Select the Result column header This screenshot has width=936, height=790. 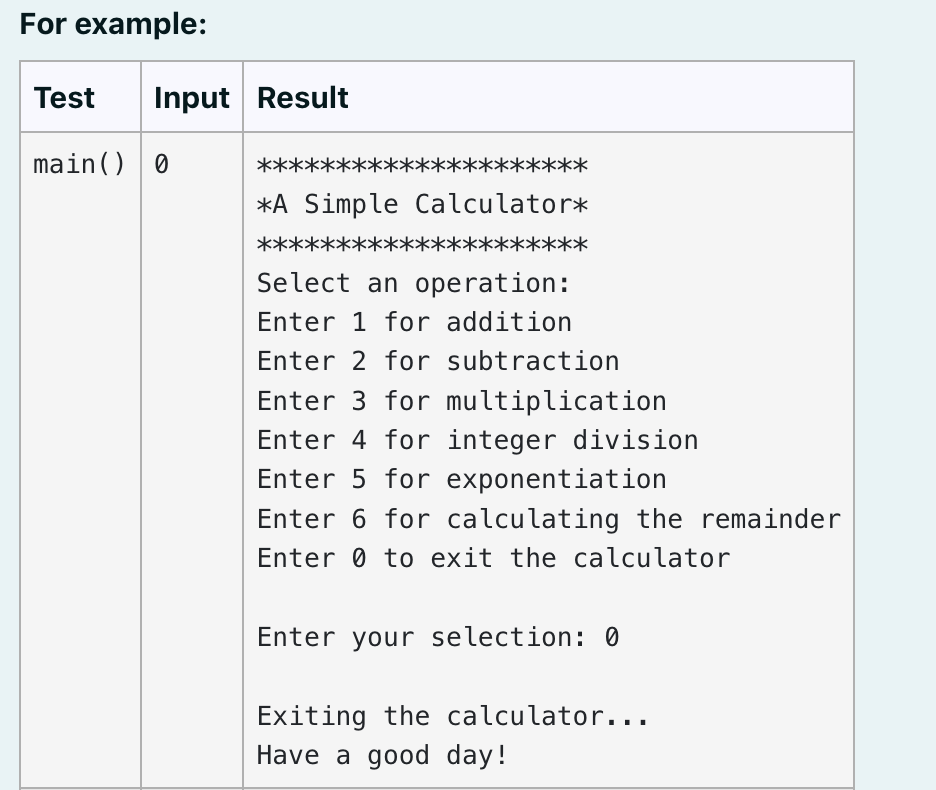click(303, 97)
